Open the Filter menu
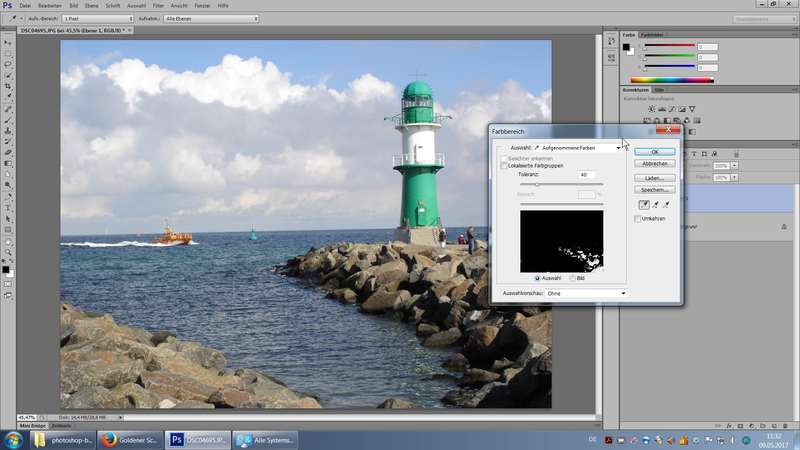 click(x=158, y=5)
